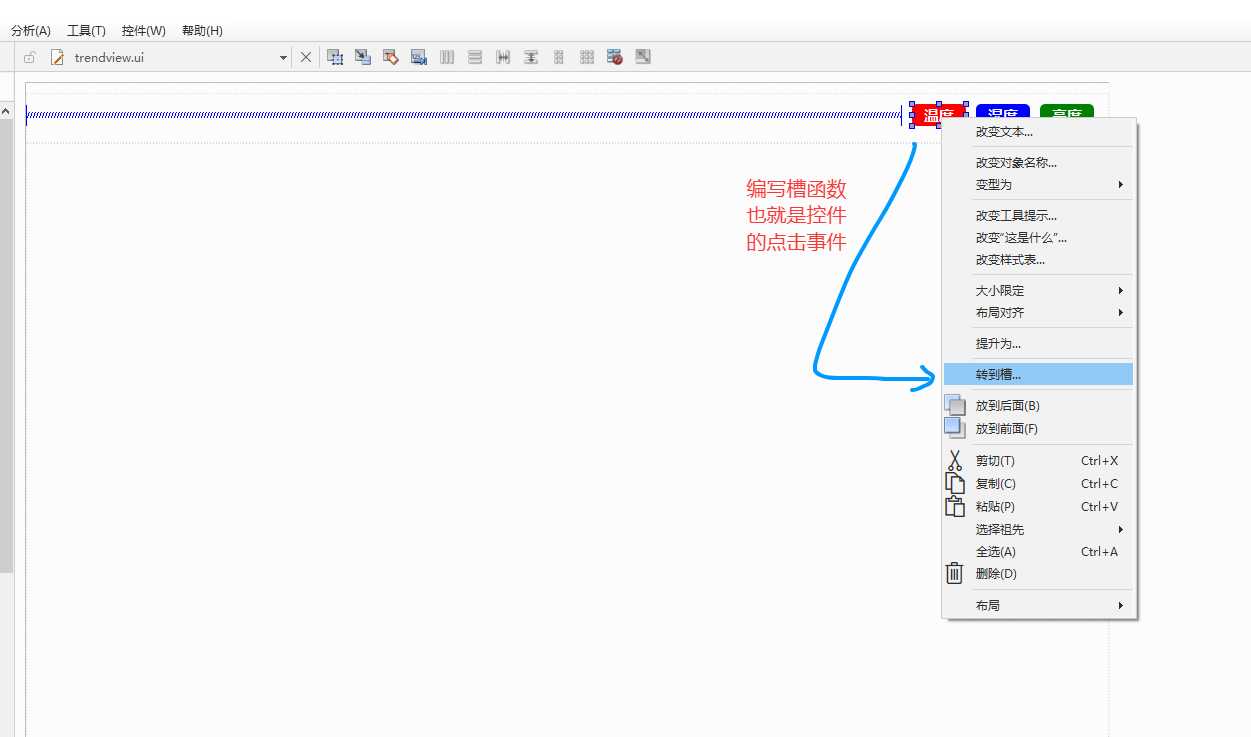Apply horizontal splitter layout icon
The image size is (1251, 737).
[503, 57]
